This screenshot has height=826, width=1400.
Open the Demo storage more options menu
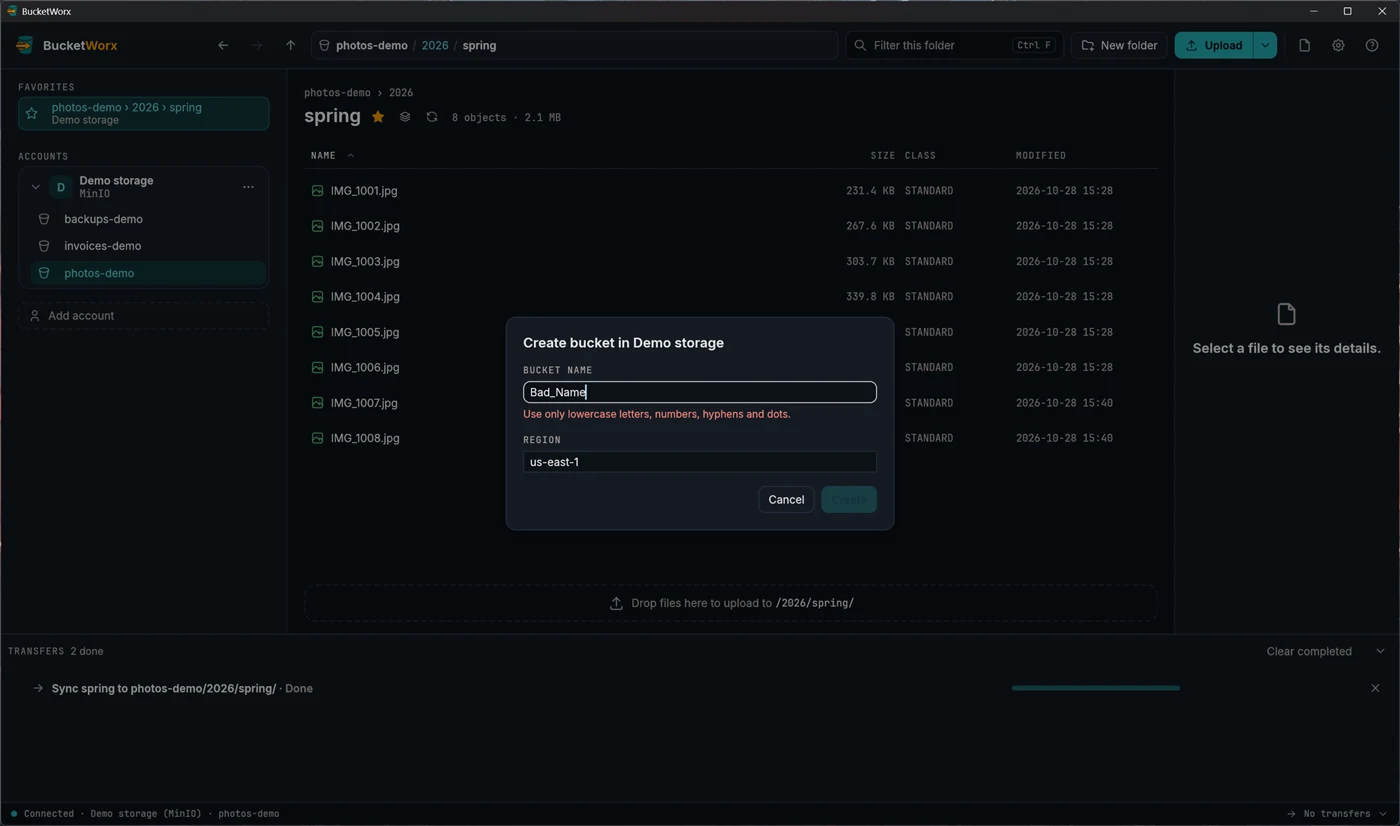(248, 187)
